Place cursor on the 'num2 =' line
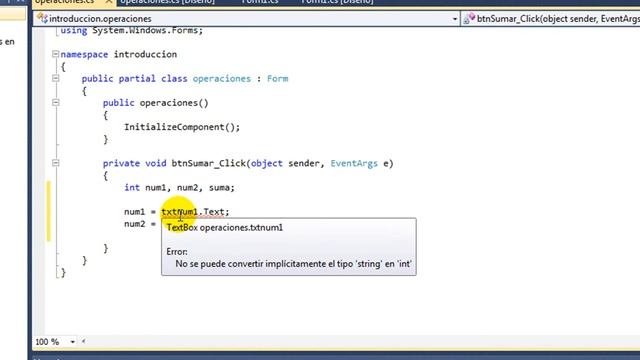 (x=140, y=224)
